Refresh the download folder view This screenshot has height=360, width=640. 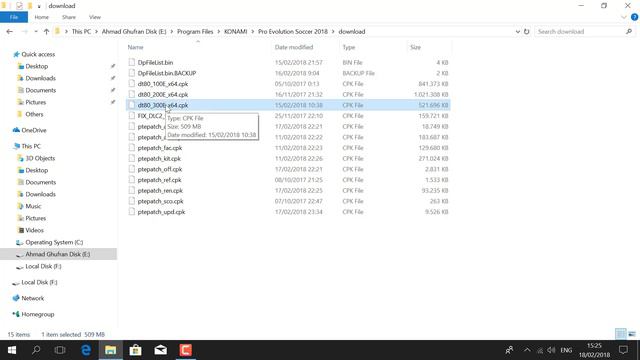coord(527,31)
